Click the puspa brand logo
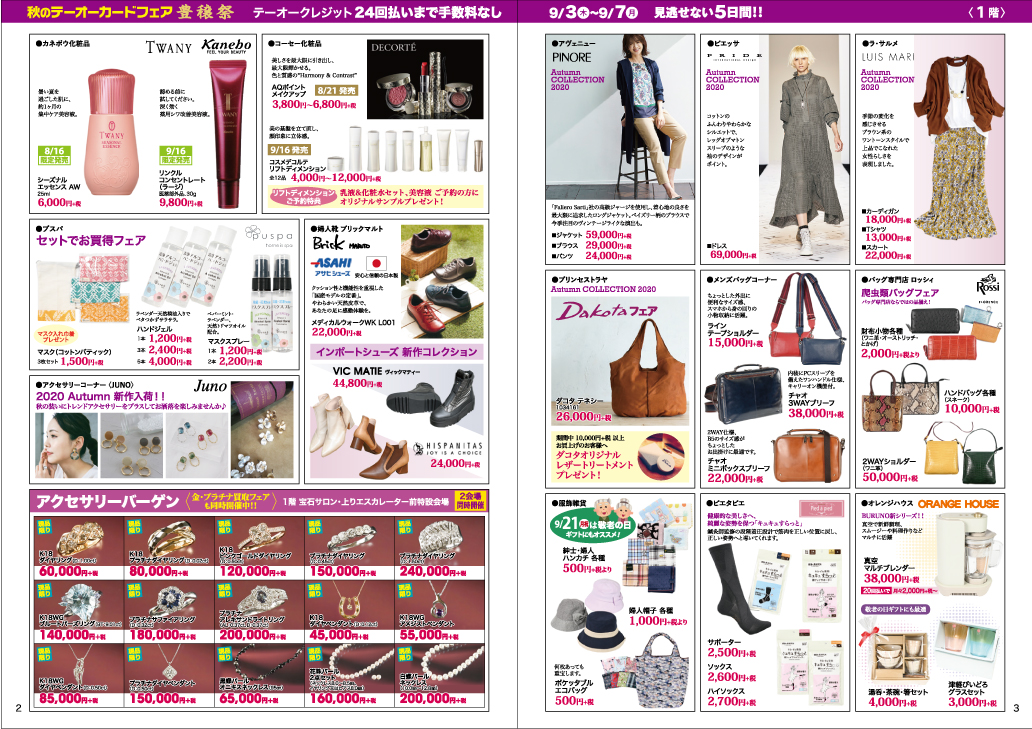The height and width of the screenshot is (729, 1032). pos(269,236)
